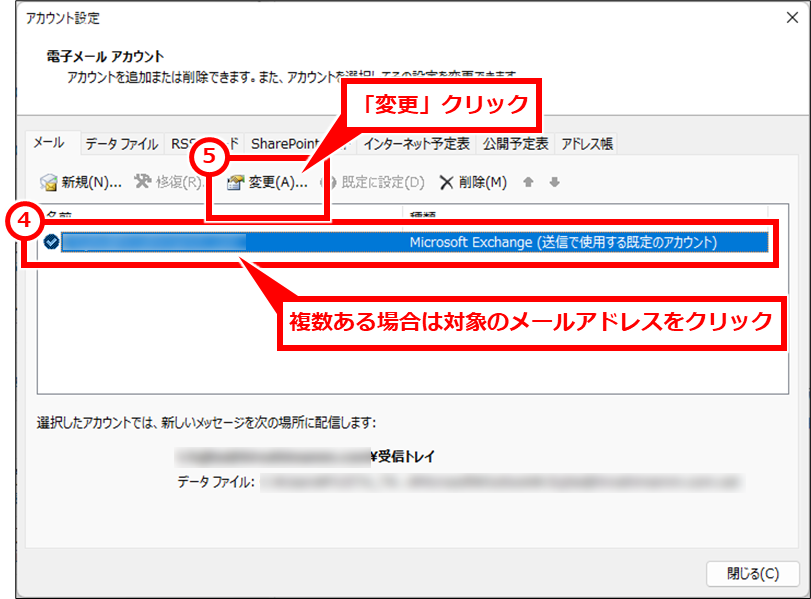Open the インターネット予定表 tab
Viewport: 811px width, 599px height.
pos(416,144)
